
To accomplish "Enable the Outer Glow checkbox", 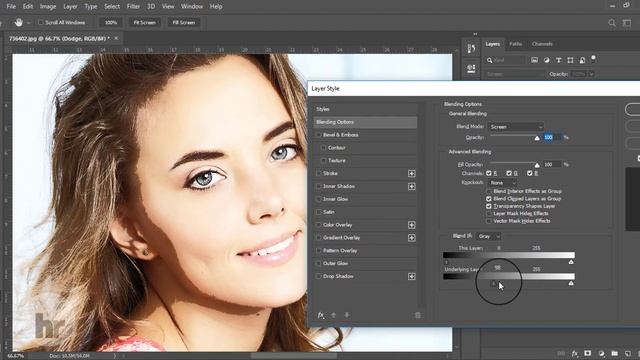I will coord(318,263).
